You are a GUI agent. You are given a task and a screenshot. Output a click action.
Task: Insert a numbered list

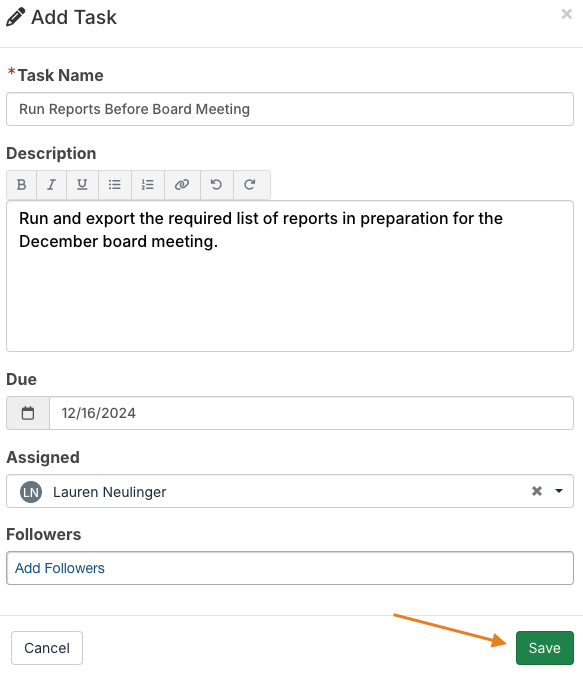tap(148, 185)
